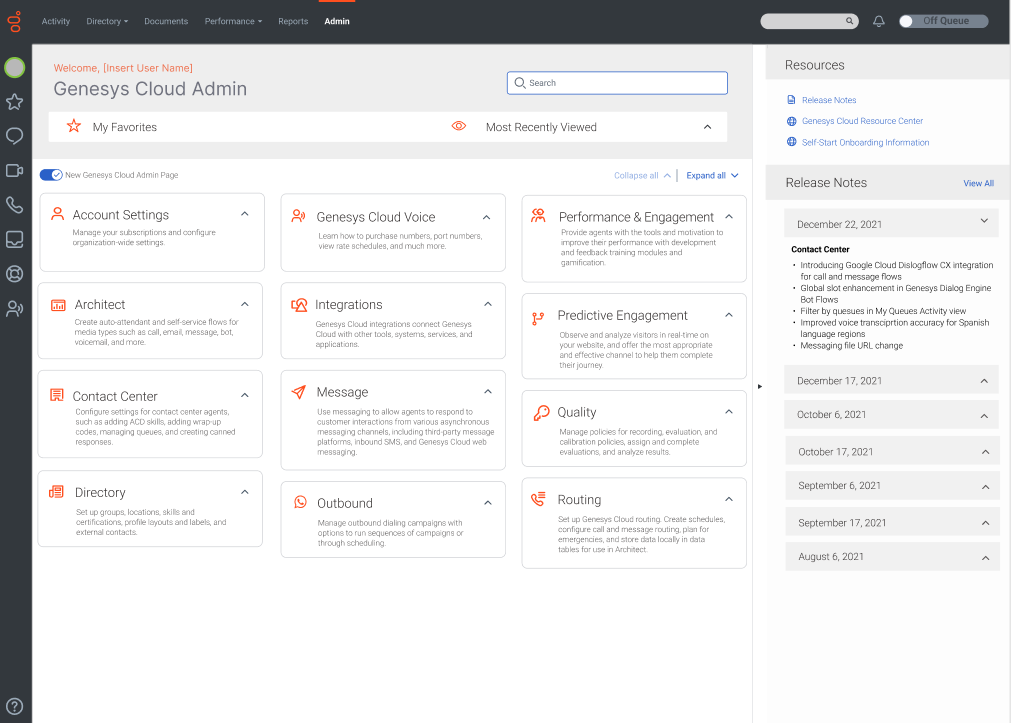This screenshot has height=723, width=1011.
Task: Expand the December 22, 2021 release notes
Action: (984, 222)
